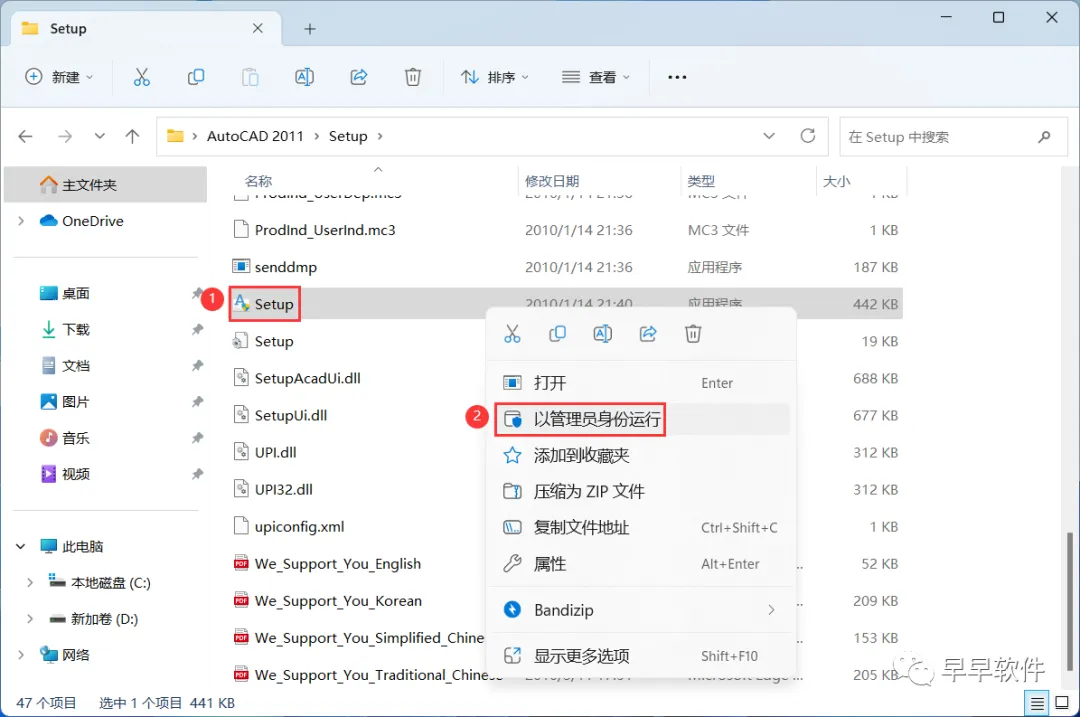Screen dimensions: 1080x717
Task: Choose 打开 in the context menu
Action: [x=641, y=383]
